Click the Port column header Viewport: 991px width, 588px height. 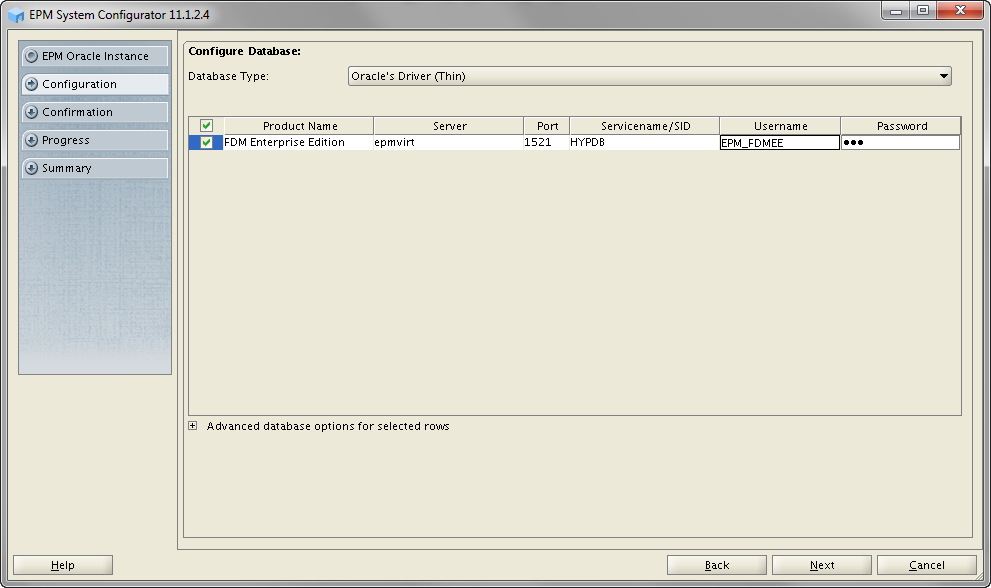click(547, 126)
